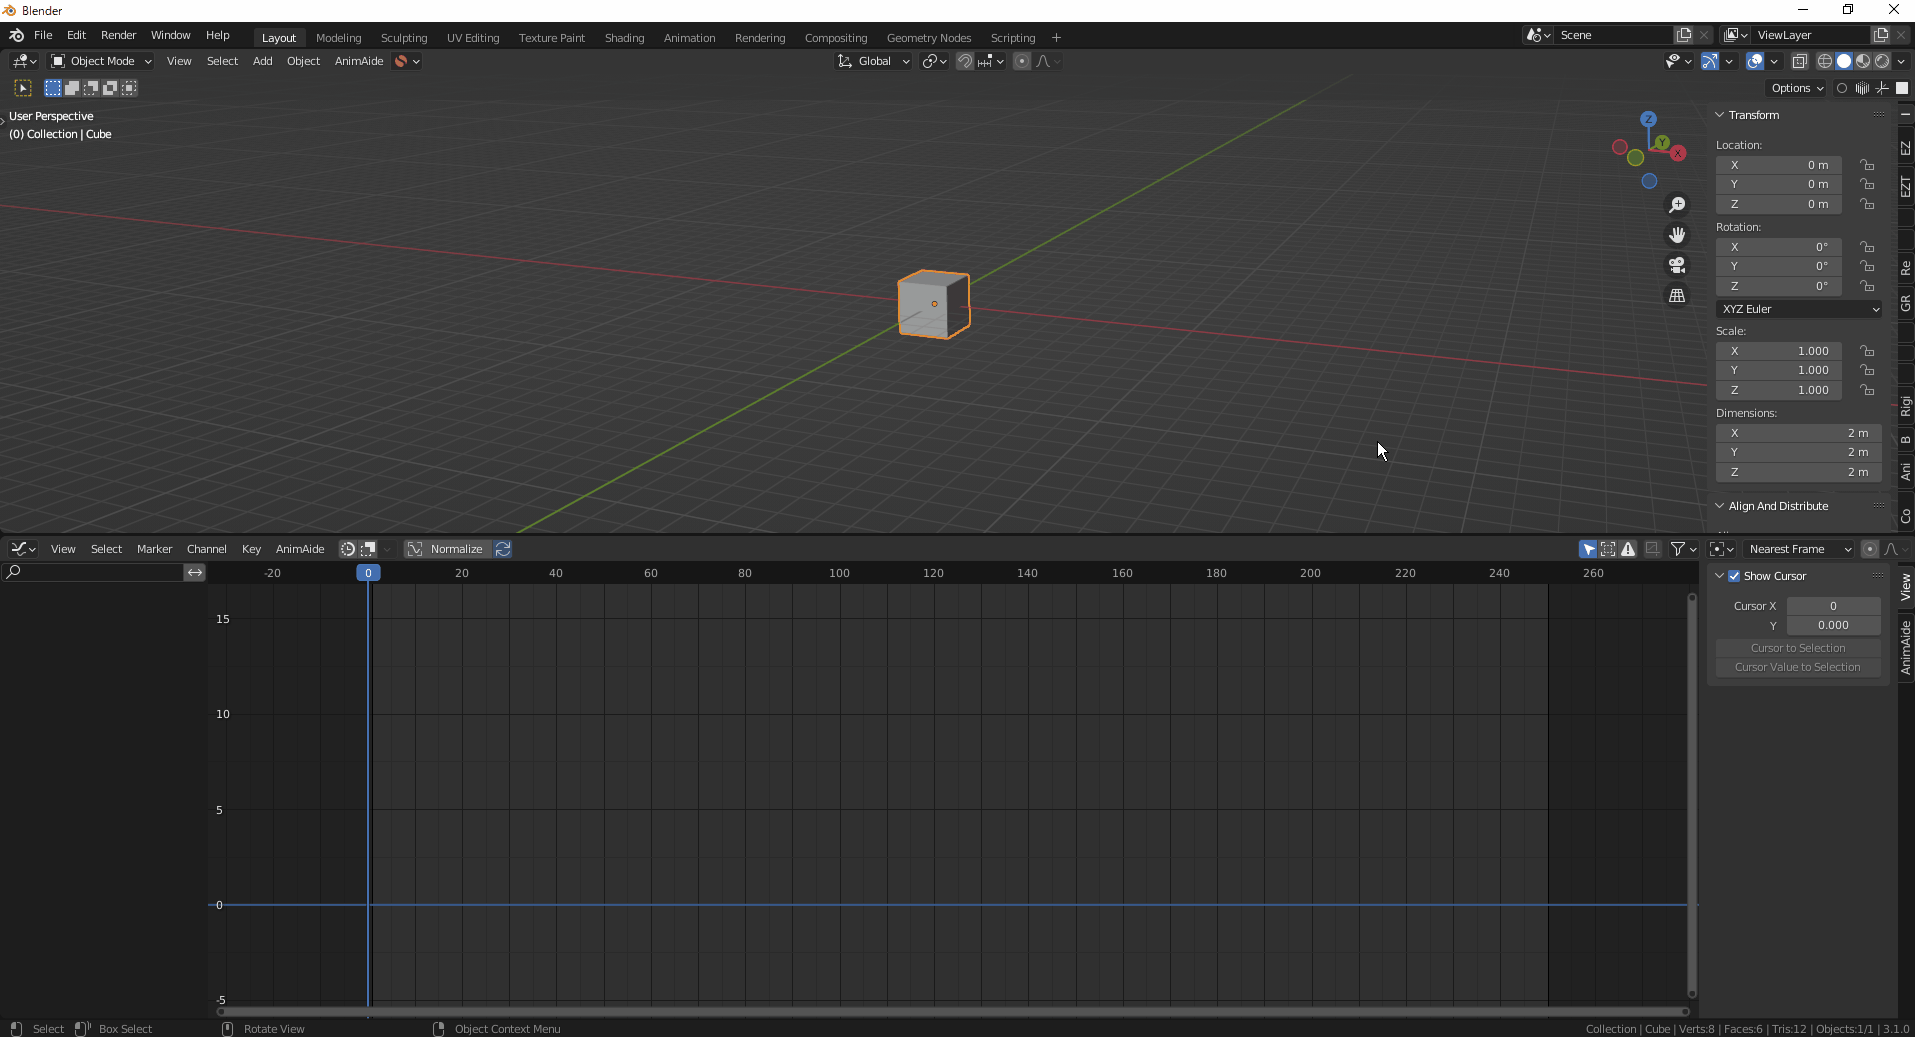Select material preview shading
Image resolution: width=1915 pixels, height=1037 pixels.
(x=1863, y=61)
